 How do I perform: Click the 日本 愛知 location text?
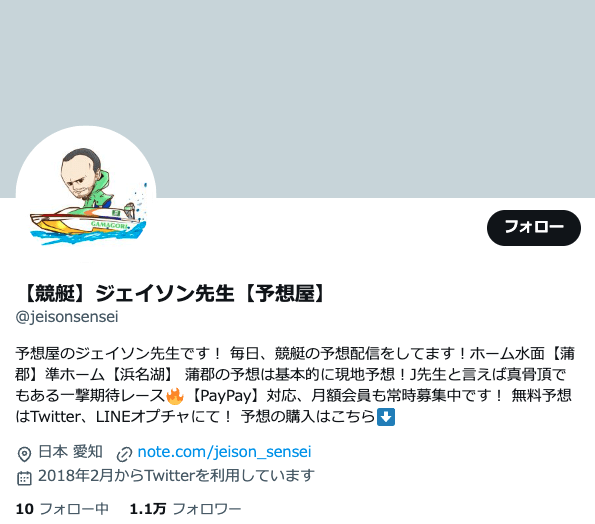click(x=71, y=452)
